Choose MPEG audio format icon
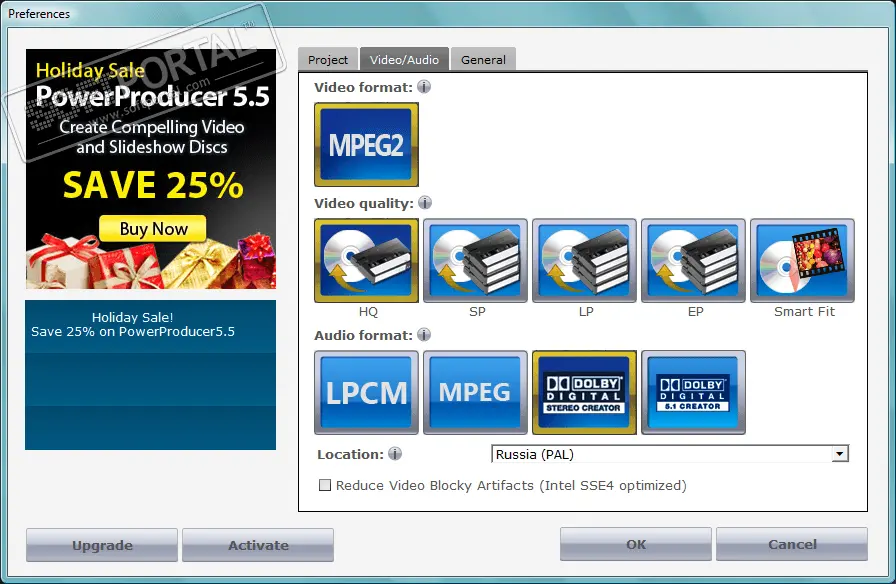This screenshot has height=584, width=896. point(475,392)
